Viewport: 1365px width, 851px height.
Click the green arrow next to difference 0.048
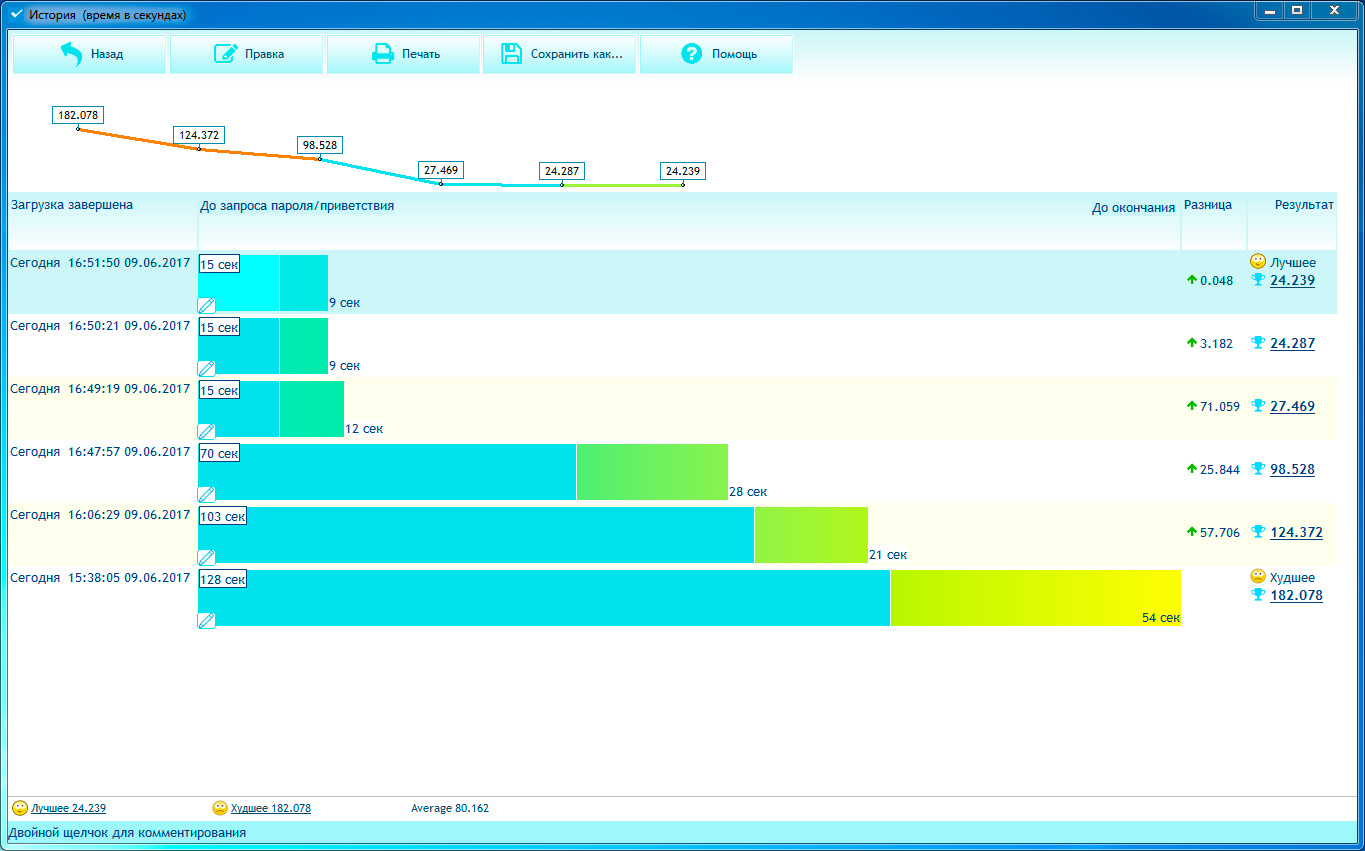point(1192,280)
